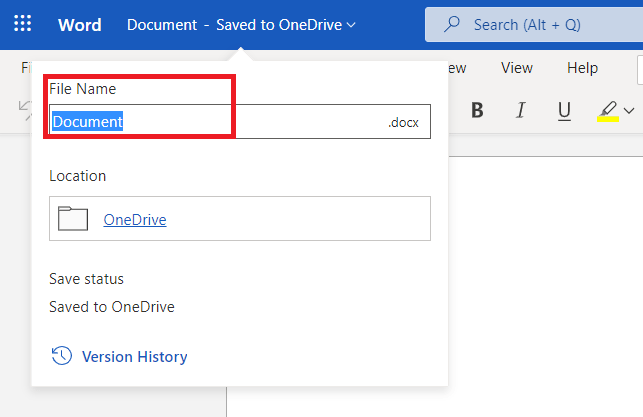Expand the highlight color dropdown arrow
This screenshot has height=417, width=643.
coord(629,111)
